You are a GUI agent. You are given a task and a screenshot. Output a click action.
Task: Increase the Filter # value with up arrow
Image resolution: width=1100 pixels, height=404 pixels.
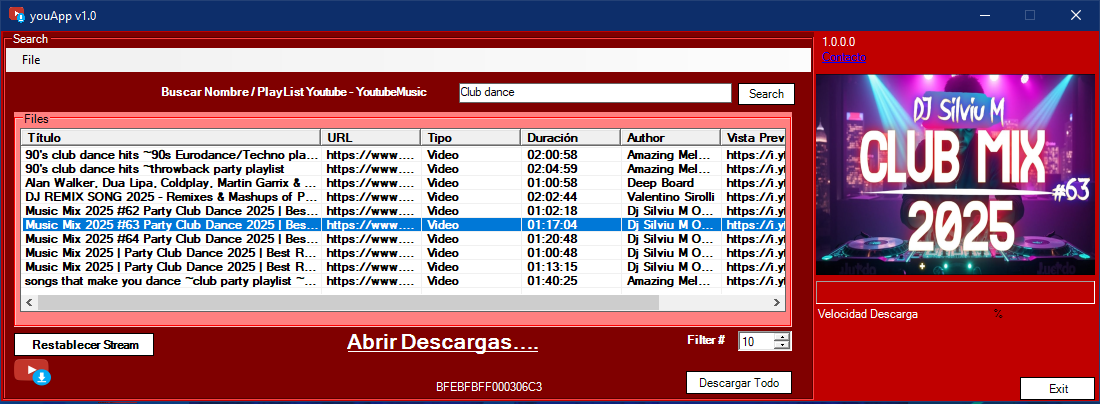pyautogui.click(x=782, y=337)
